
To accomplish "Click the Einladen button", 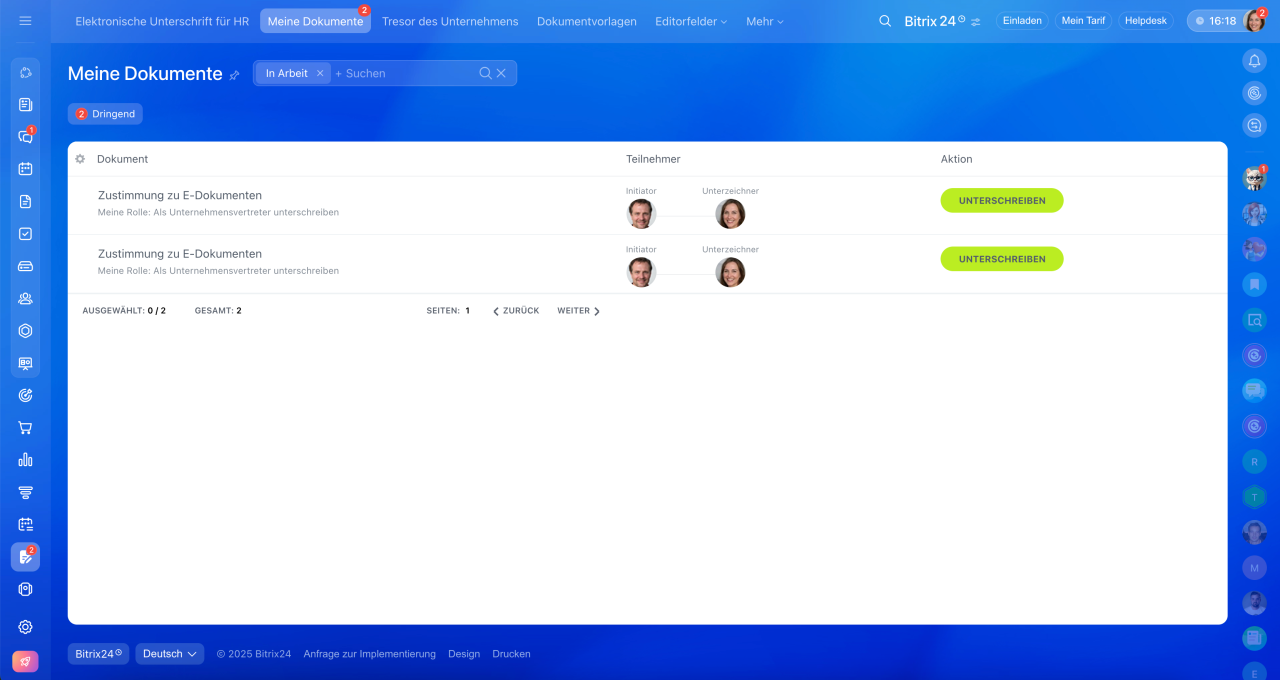I will pos(1022,20).
